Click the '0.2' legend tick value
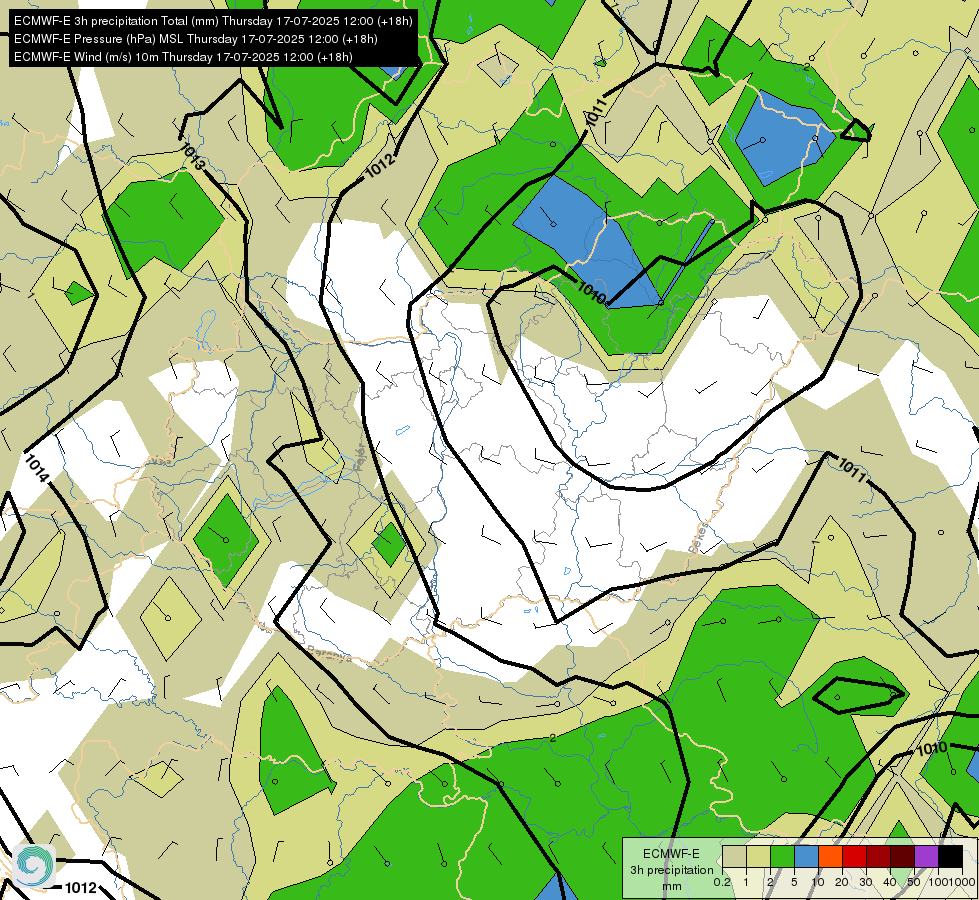Image resolution: width=979 pixels, height=900 pixels. tap(722, 882)
